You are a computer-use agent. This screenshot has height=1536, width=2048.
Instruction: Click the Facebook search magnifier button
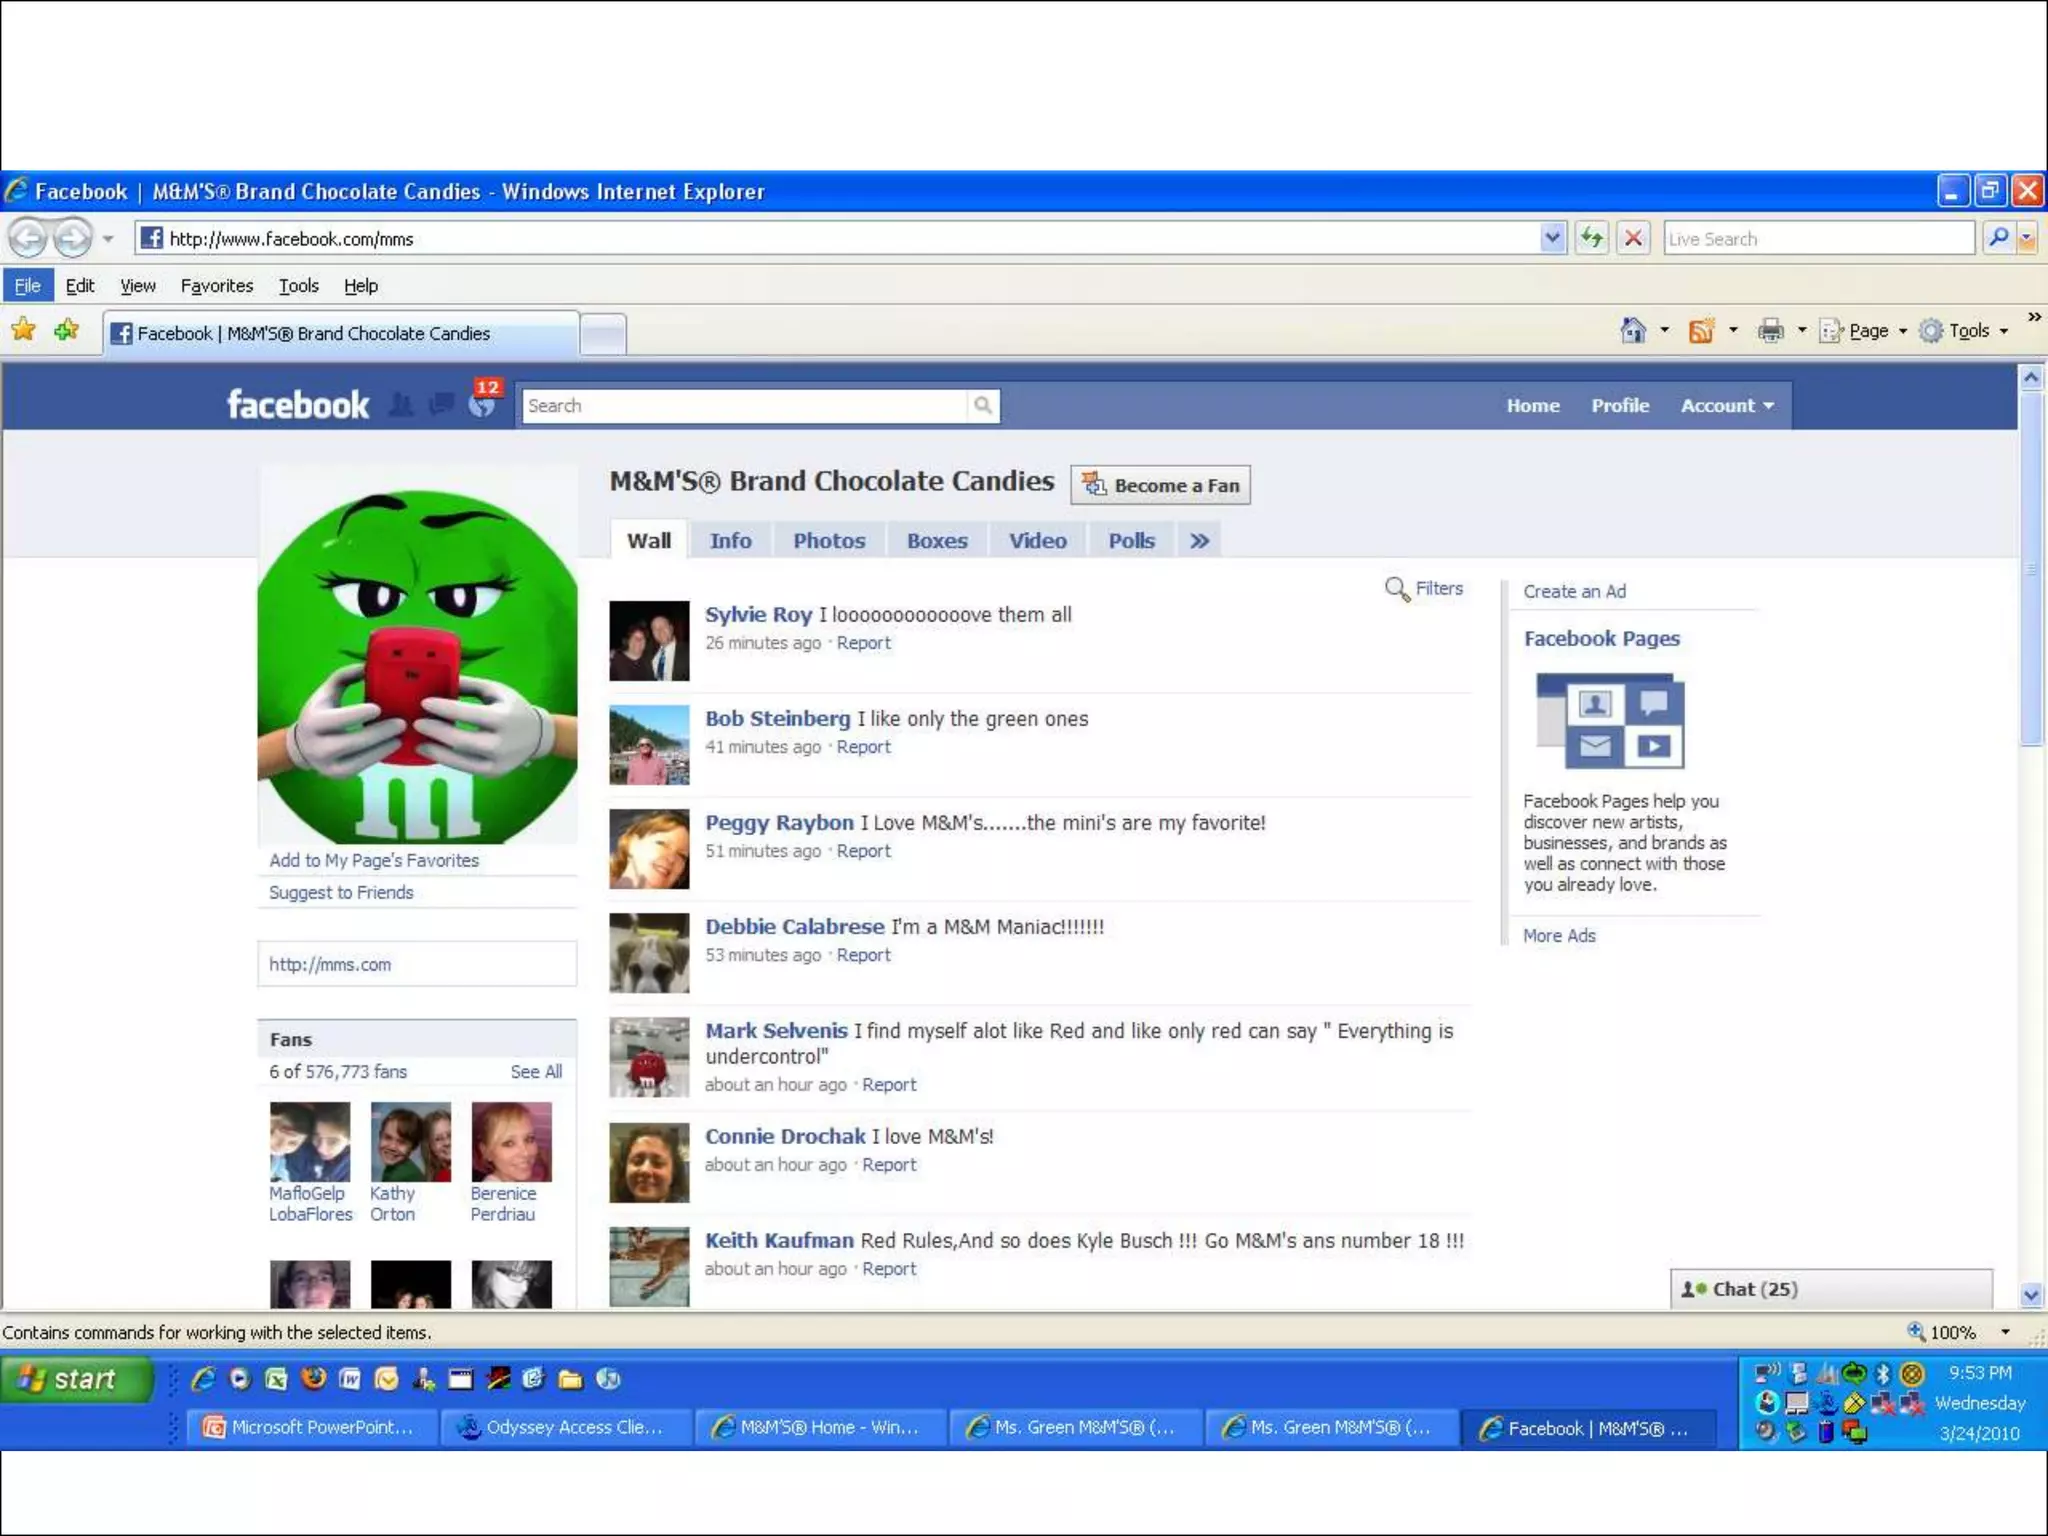tap(983, 405)
